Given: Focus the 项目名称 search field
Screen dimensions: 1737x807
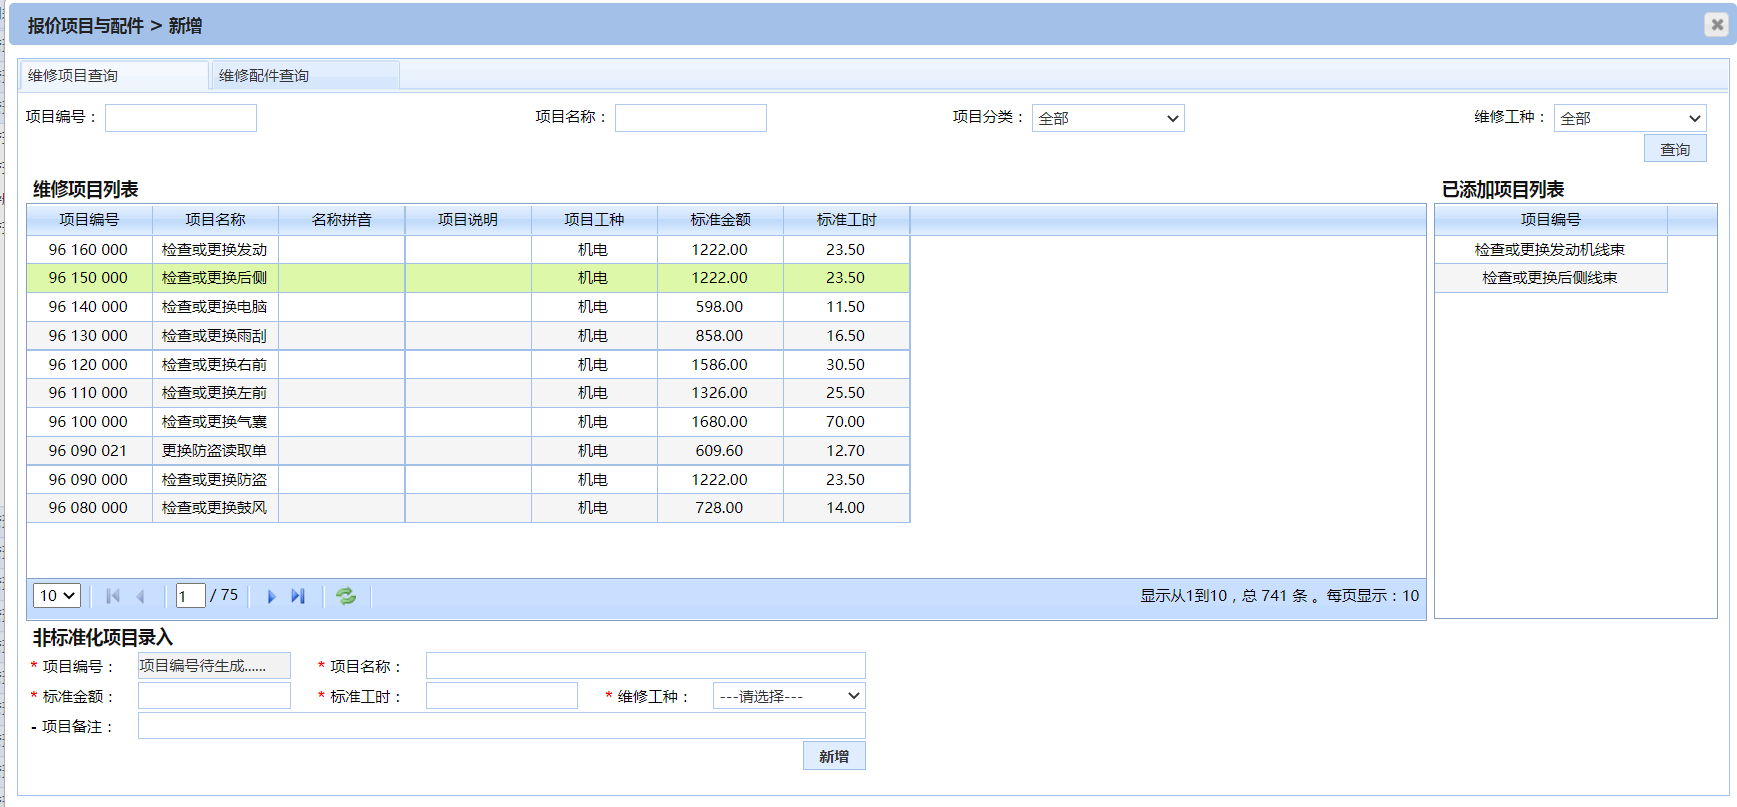Looking at the screenshot, I should [x=691, y=118].
